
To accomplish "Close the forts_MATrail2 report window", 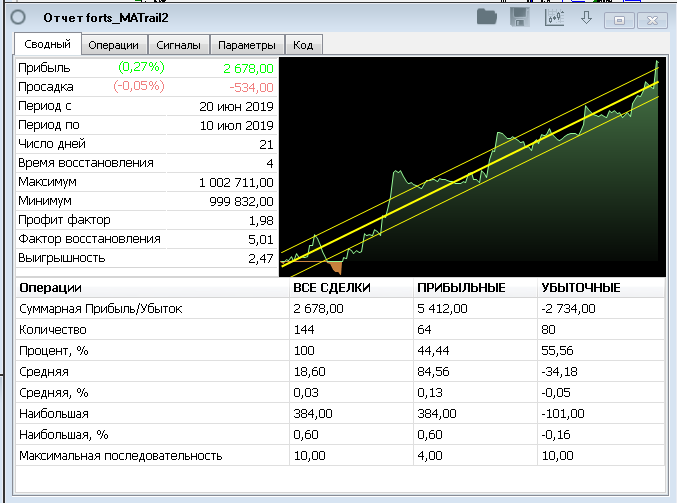I will tap(652, 19).
